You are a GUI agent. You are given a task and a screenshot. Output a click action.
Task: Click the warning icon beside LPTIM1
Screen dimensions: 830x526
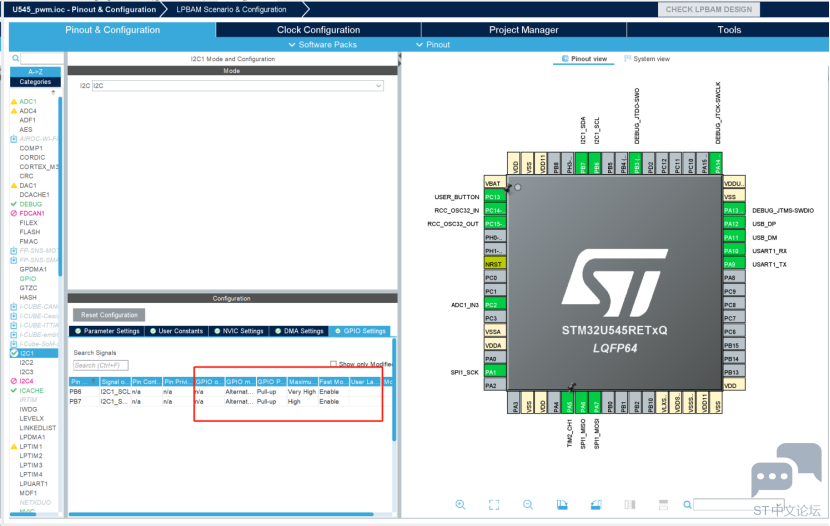[x=14, y=447]
